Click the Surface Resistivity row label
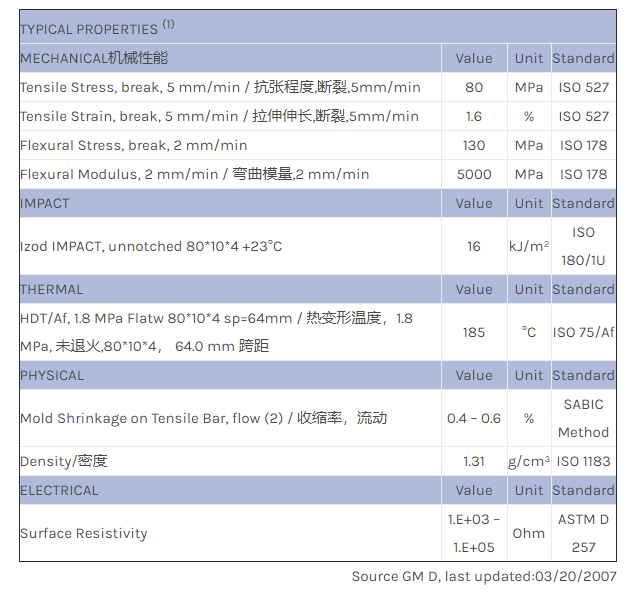 tap(84, 533)
